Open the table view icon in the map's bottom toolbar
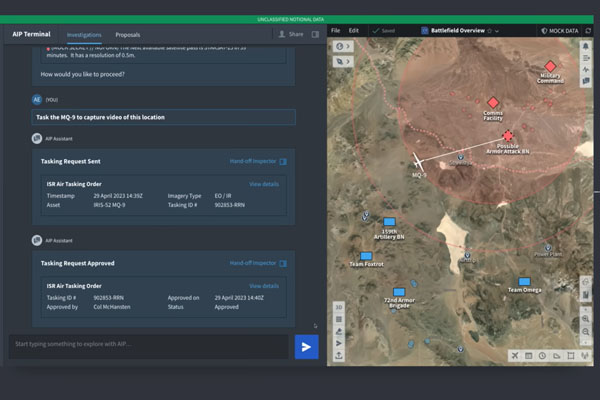The image size is (600, 400). pos(528,356)
